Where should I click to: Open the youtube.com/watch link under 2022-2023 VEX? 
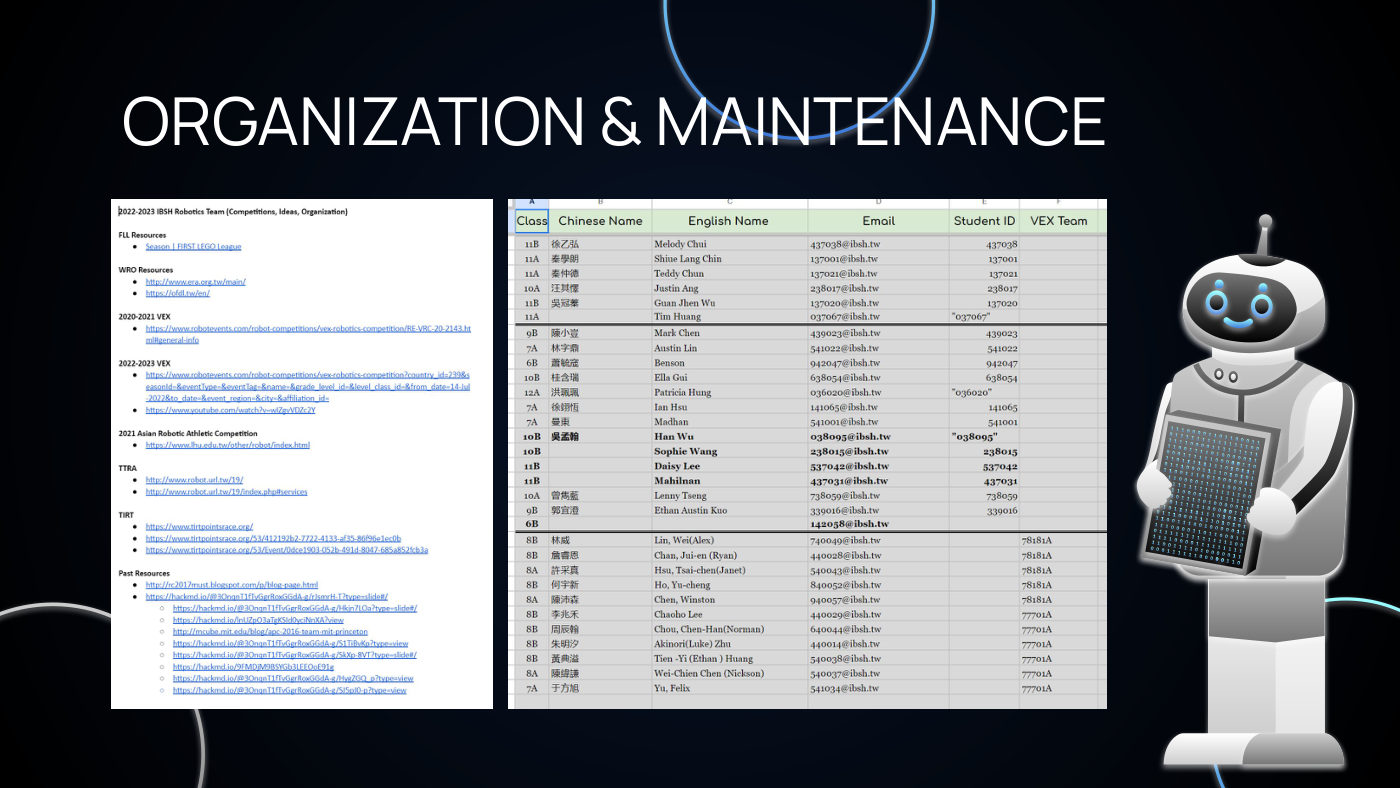click(230, 410)
